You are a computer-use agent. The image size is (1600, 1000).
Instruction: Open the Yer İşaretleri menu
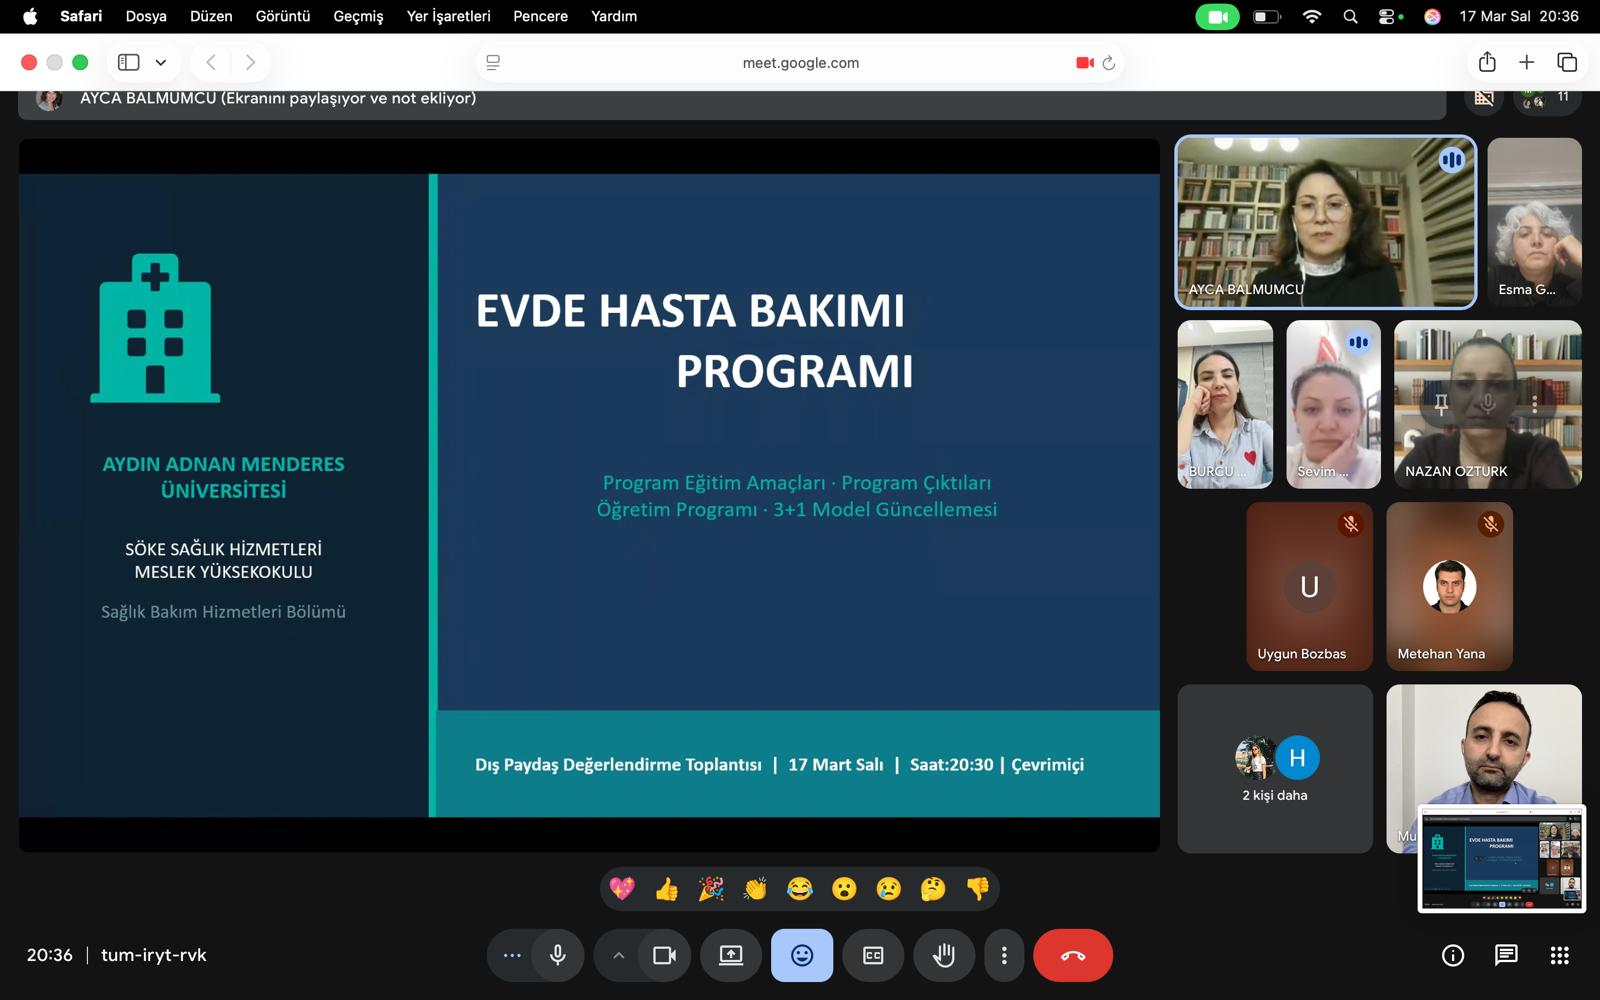coord(448,16)
